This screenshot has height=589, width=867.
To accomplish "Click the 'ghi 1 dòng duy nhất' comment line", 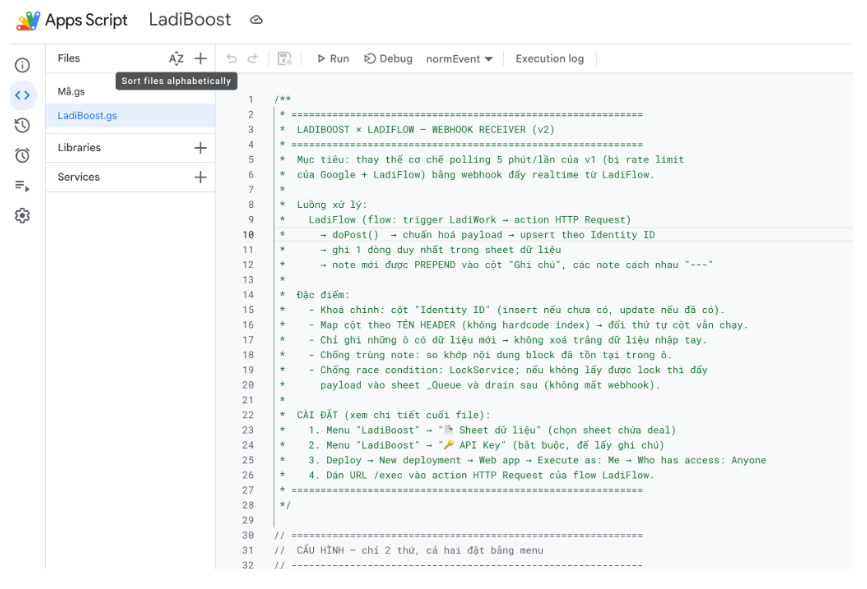I will point(441,250).
